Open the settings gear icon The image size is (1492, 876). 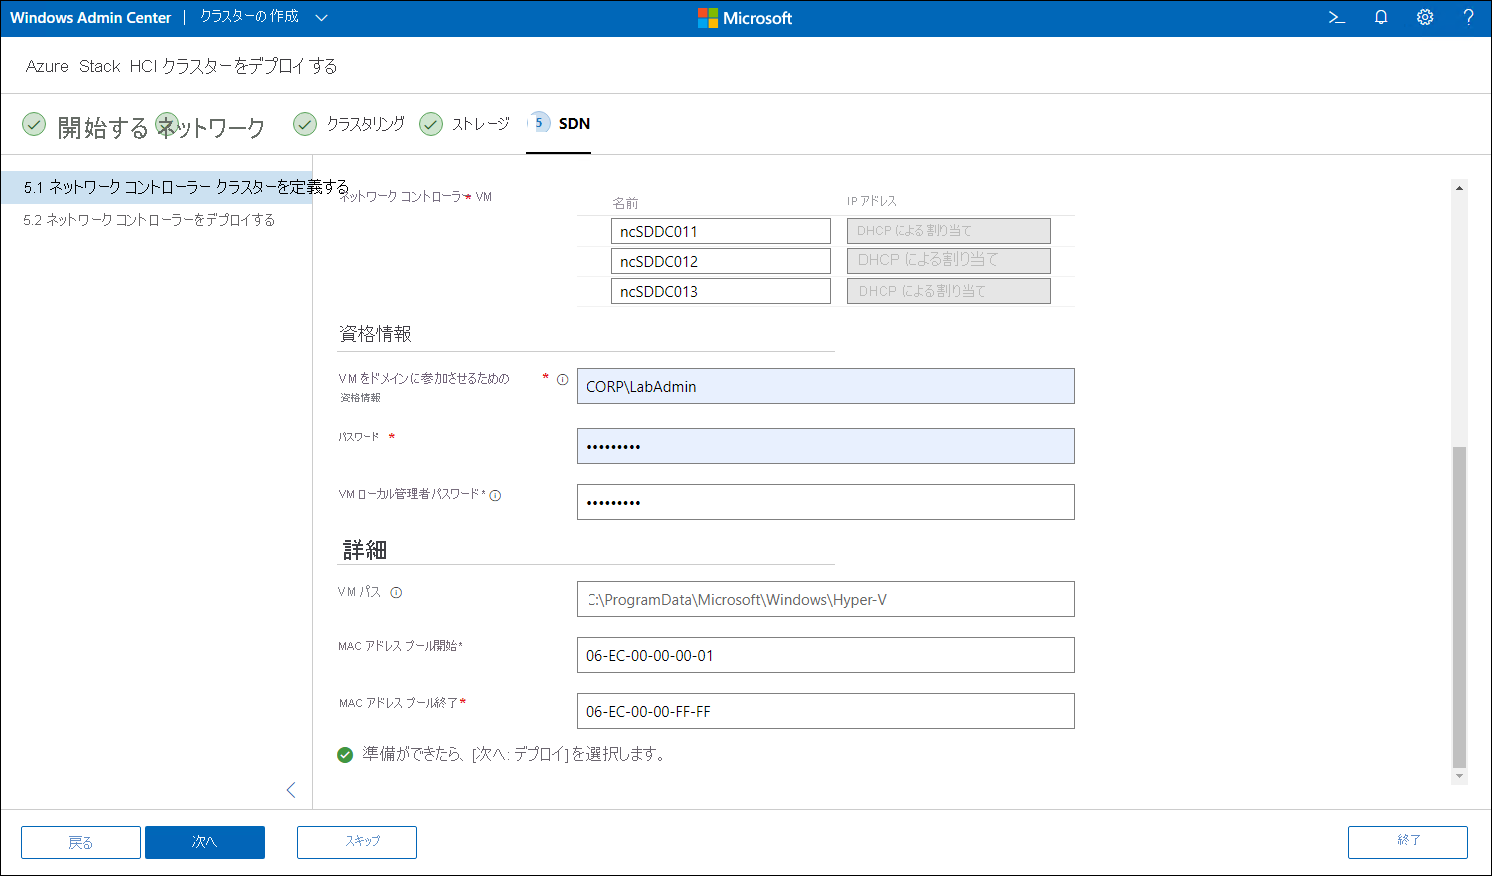pyautogui.click(x=1425, y=17)
